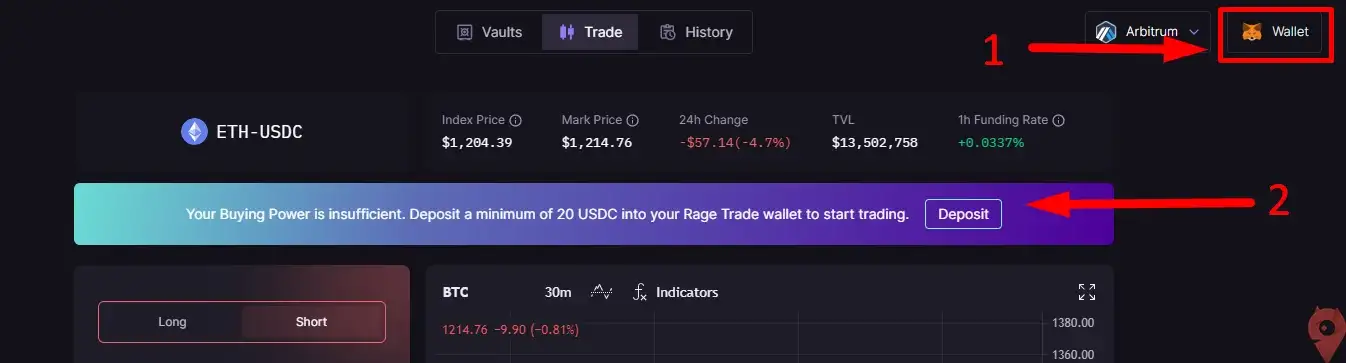Click the Mark Price info icon
This screenshot has width=1346, height=363.
click(x=633, y=120)
